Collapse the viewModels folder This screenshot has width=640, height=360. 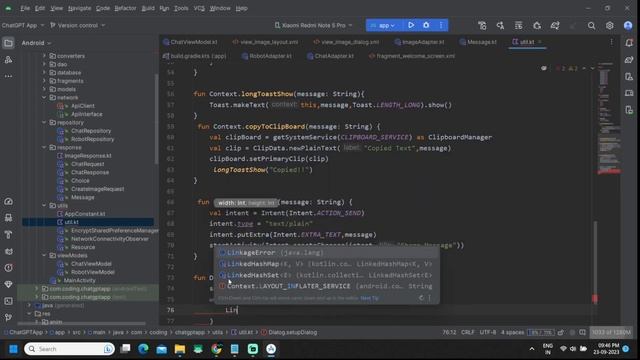click(44, 256)
